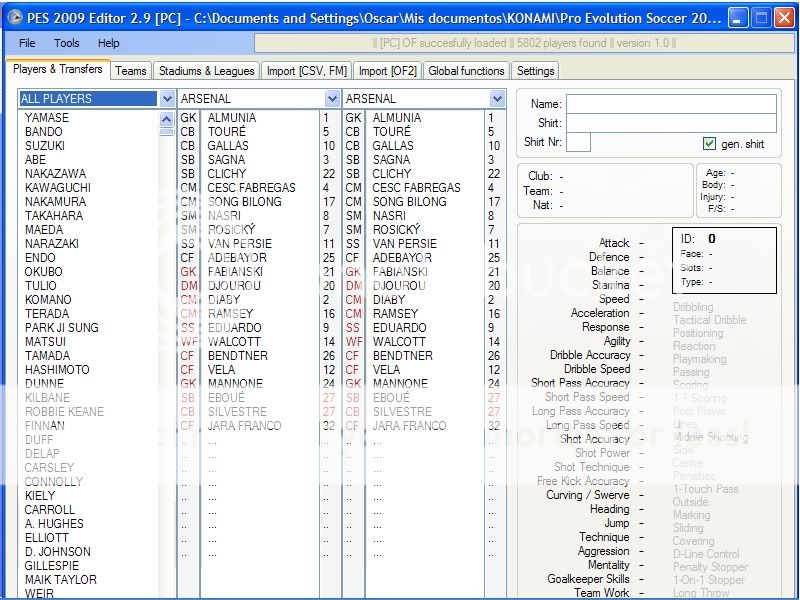The height and width of the screenshot is (600, 800).
Task: Select ABE in the all players list
Action: tap(35, 160)
